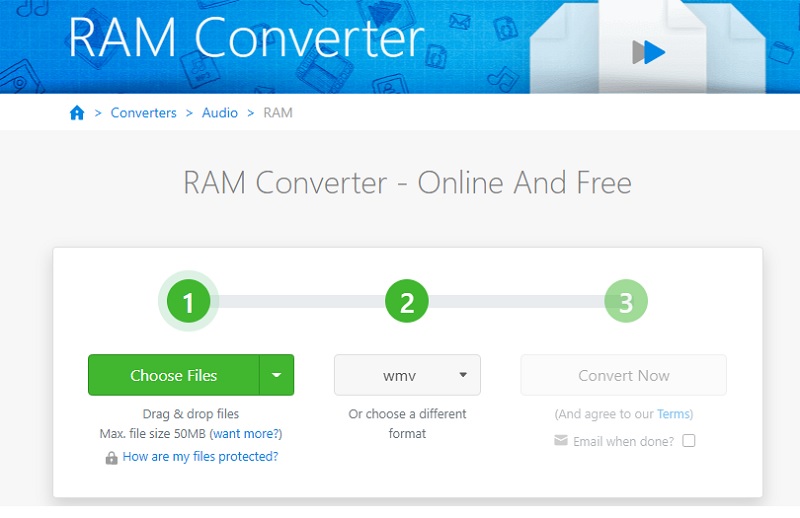Screen dimensions: 800x518
Task: Click the padlock icon beside file protection
Action: coord(112,457)
